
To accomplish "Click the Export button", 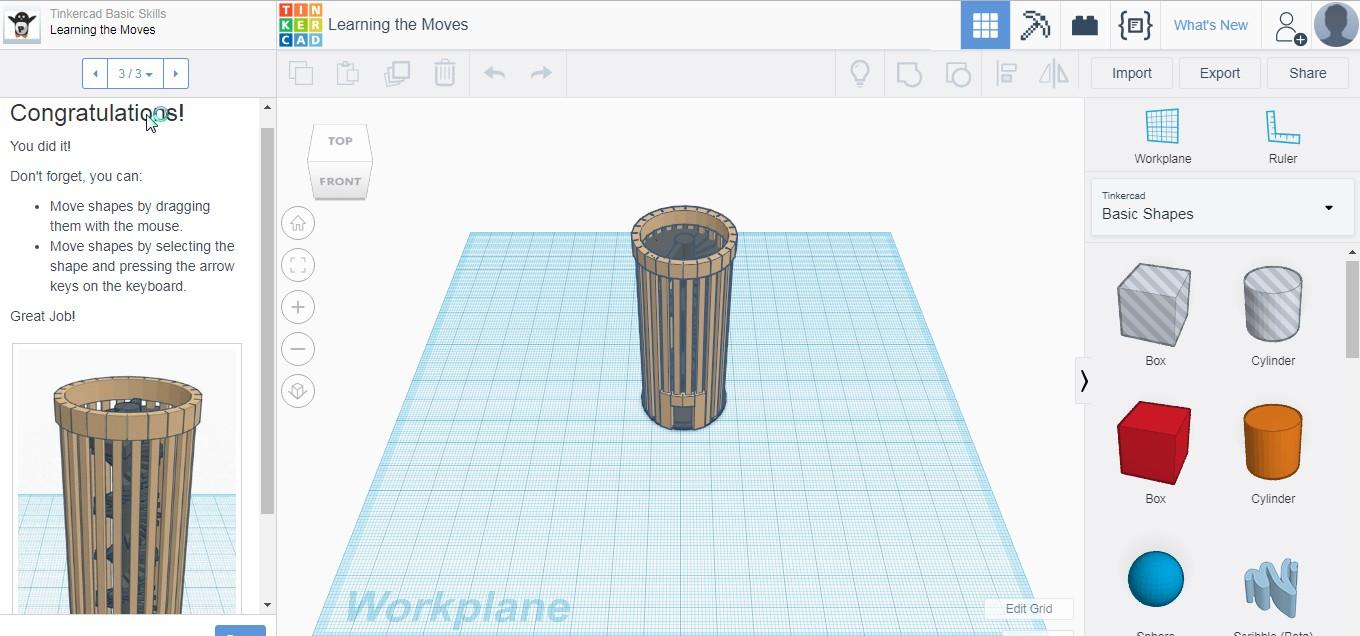I will pyautogui.click(x=1220, y=73).
